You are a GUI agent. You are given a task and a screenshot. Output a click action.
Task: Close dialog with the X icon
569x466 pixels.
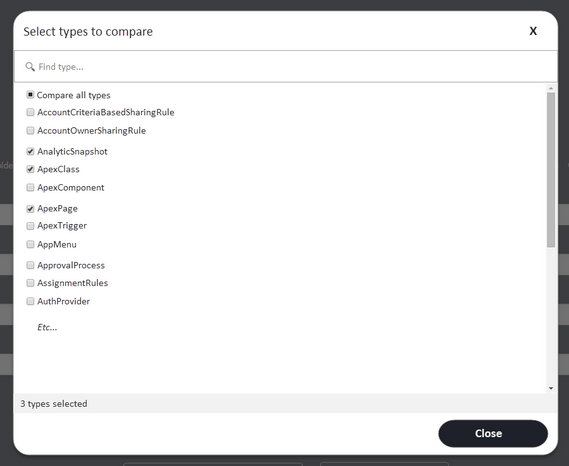tap(533, 31)
